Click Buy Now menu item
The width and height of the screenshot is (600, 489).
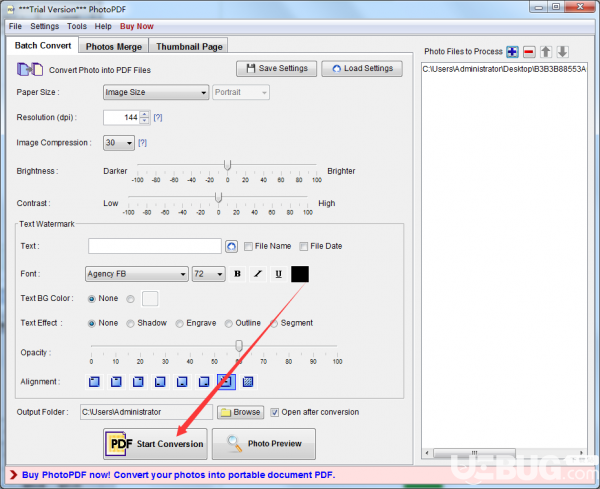click(x=137, y=26)
